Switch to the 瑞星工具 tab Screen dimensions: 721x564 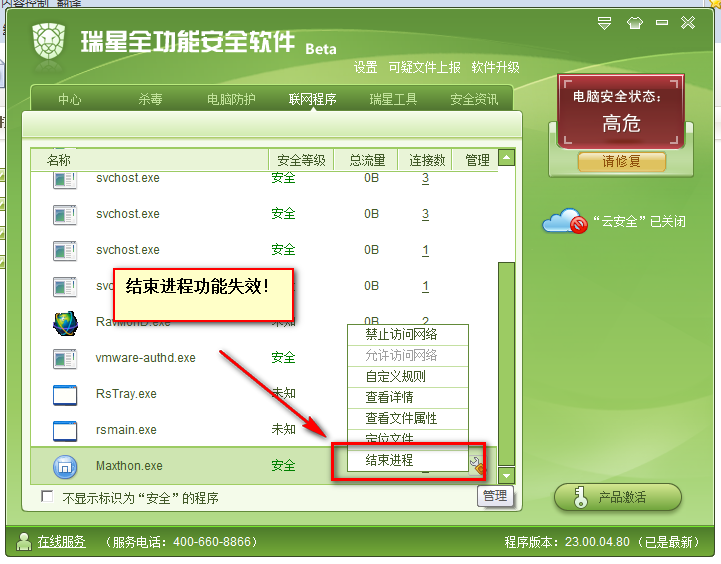393,99
